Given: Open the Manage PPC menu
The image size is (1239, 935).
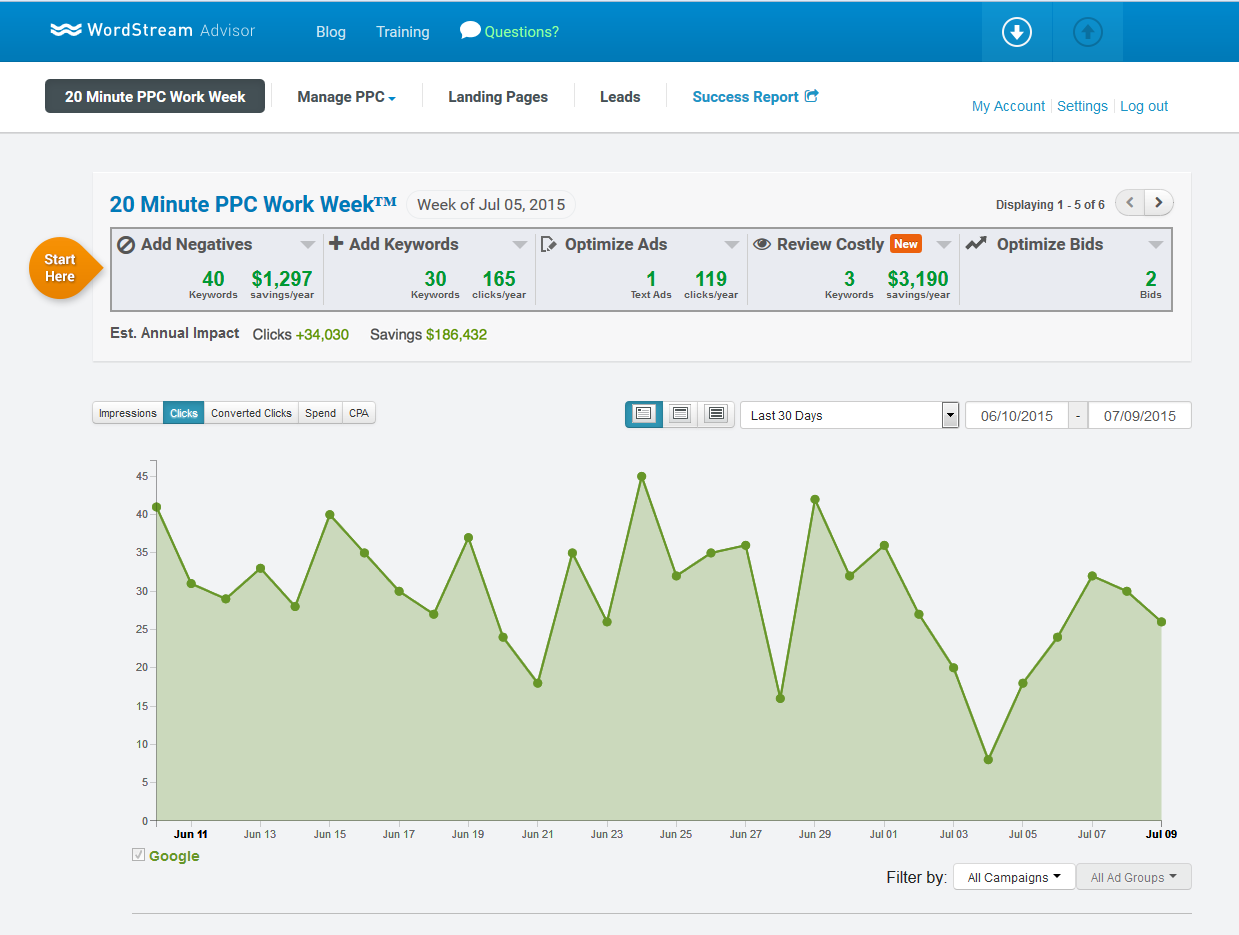Looking at the screenshot, I should pyautogui.click(x=346, y=97).
